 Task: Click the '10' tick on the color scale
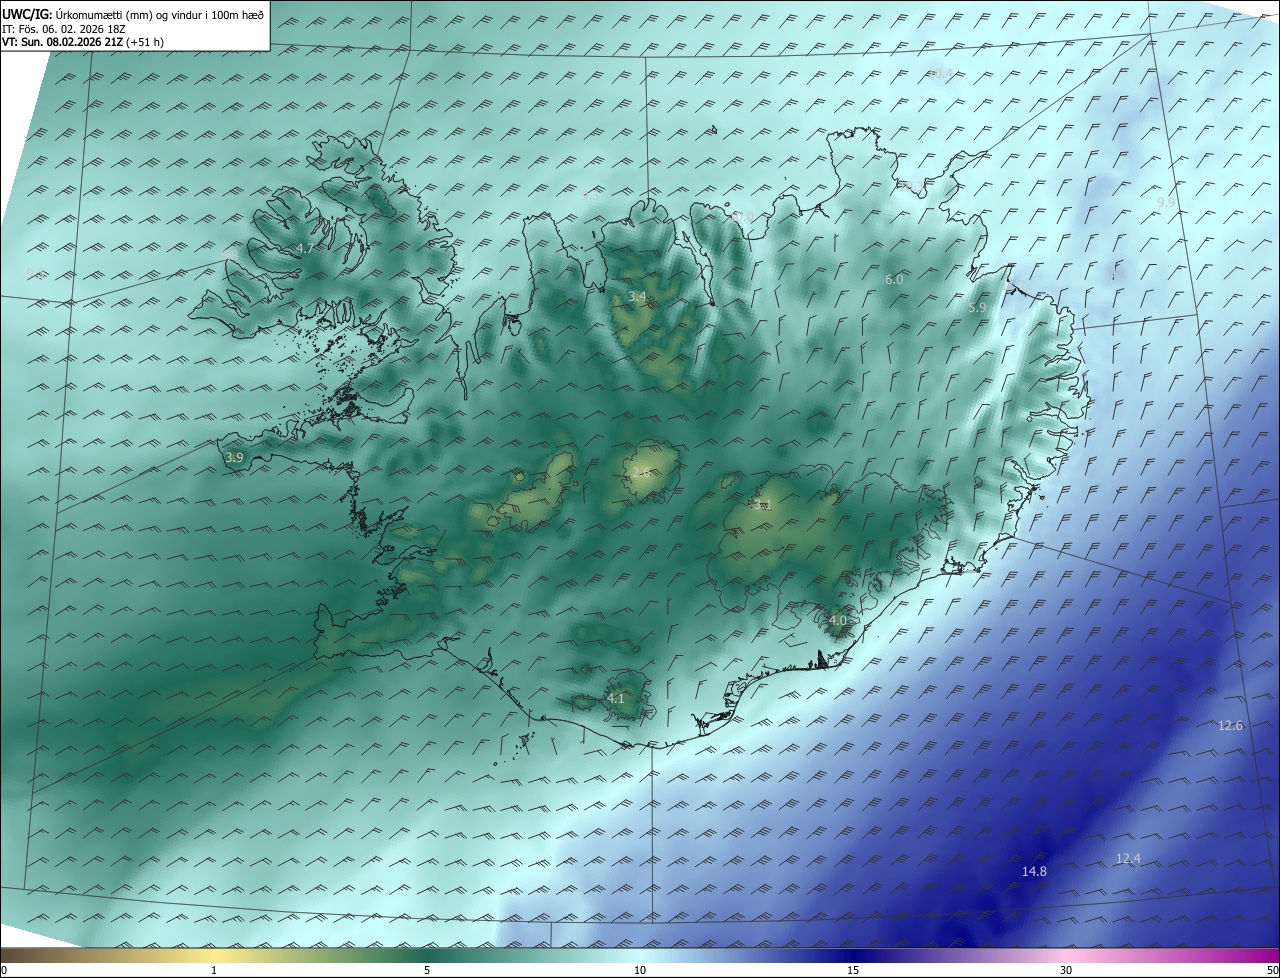640,970
